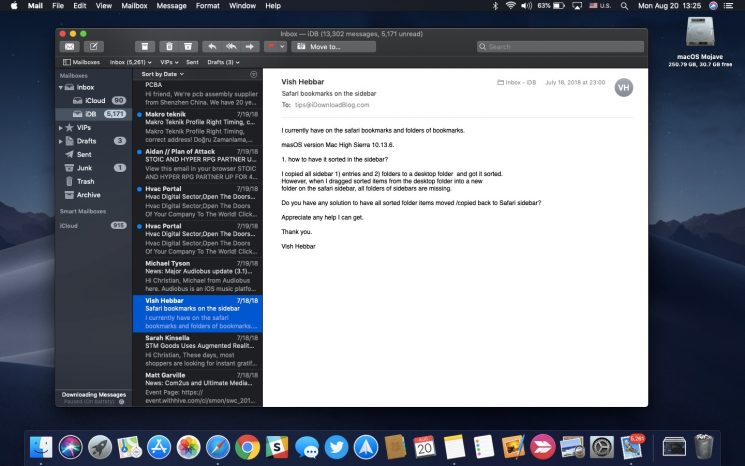Open Launchpad rocket icon in Dock
Image resolution: width=745 pixels, height=466 pixels.
pyautogui.click(x=100, y=447)
